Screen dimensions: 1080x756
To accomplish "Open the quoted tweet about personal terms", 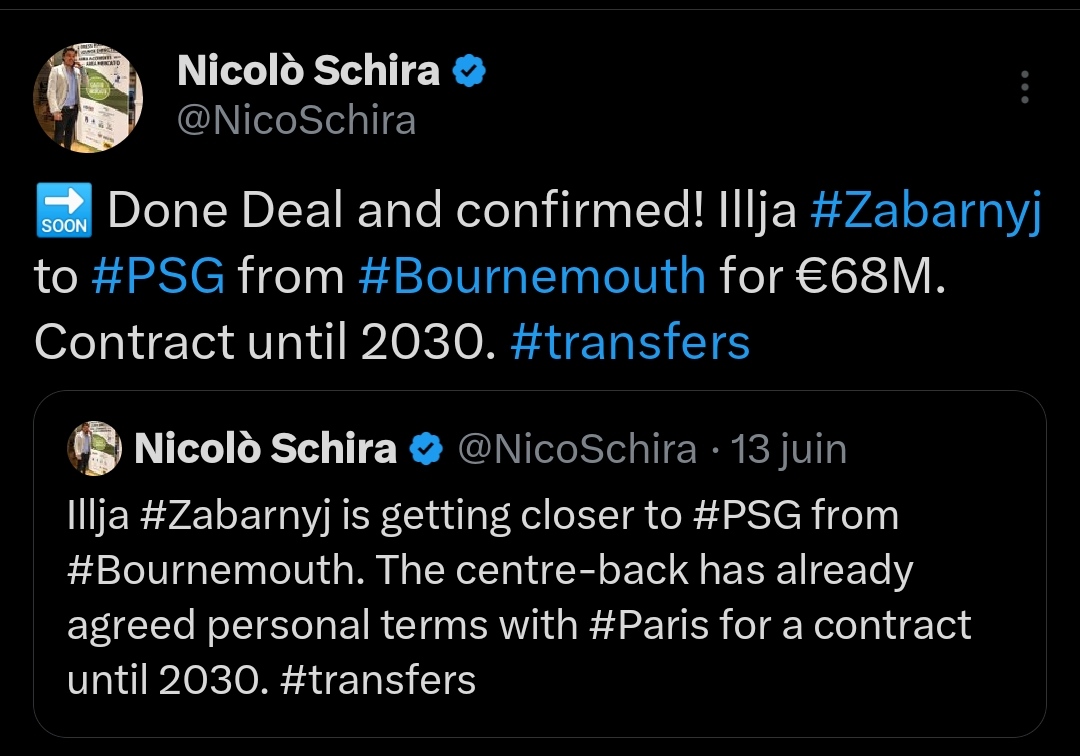I will pos(540,564).
